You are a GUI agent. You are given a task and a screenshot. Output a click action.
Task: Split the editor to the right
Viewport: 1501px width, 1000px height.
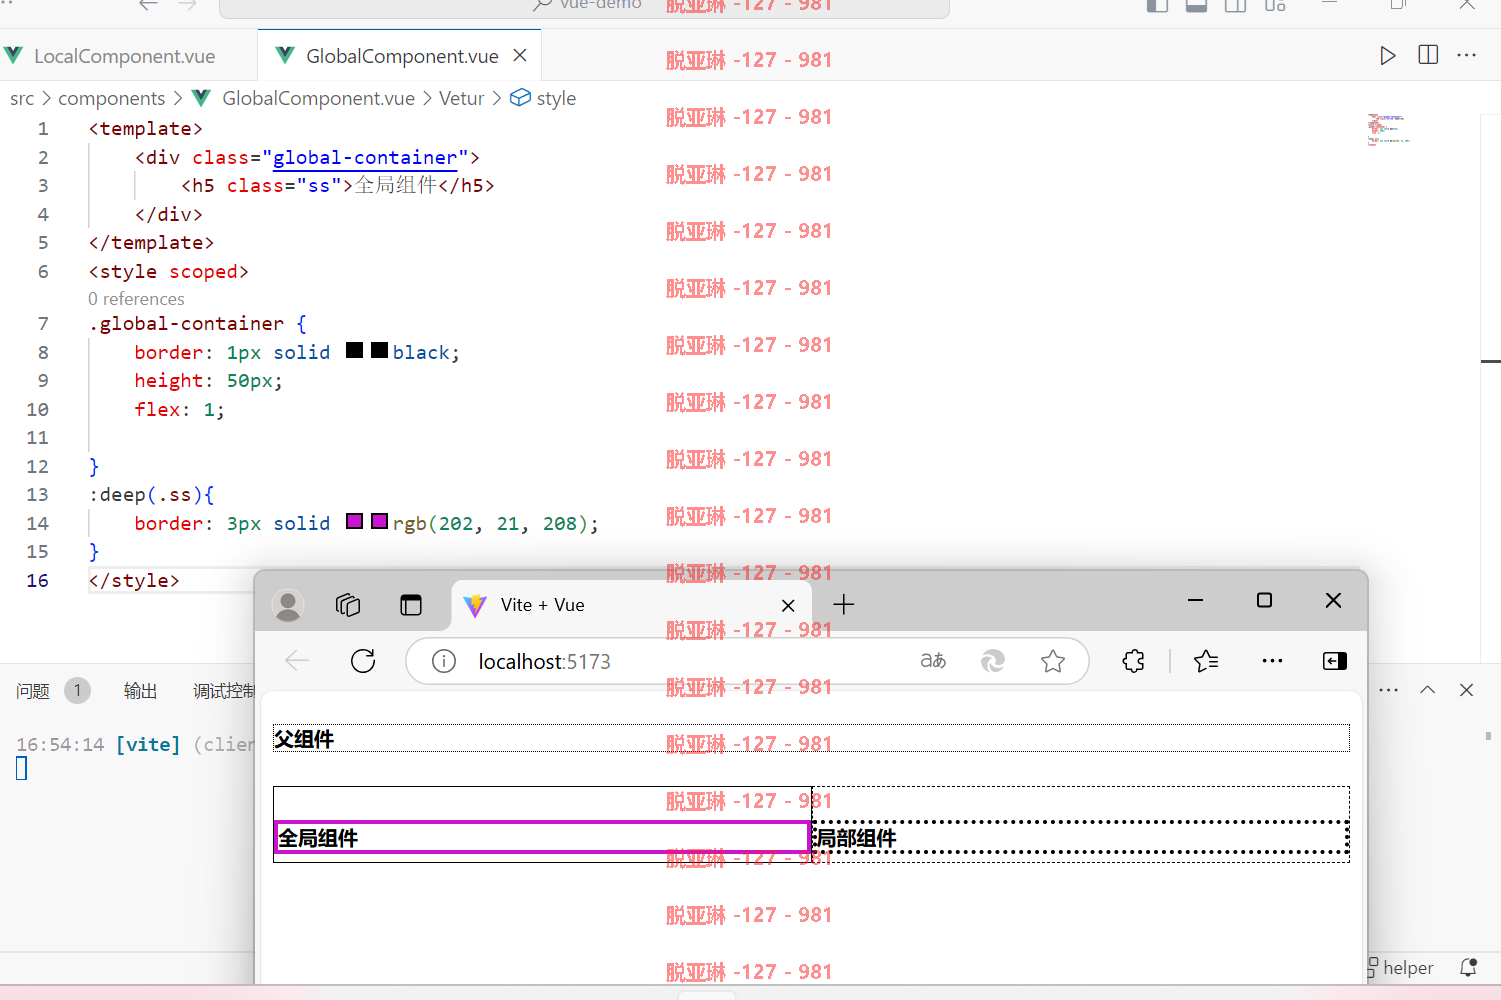pos(1428,55)
